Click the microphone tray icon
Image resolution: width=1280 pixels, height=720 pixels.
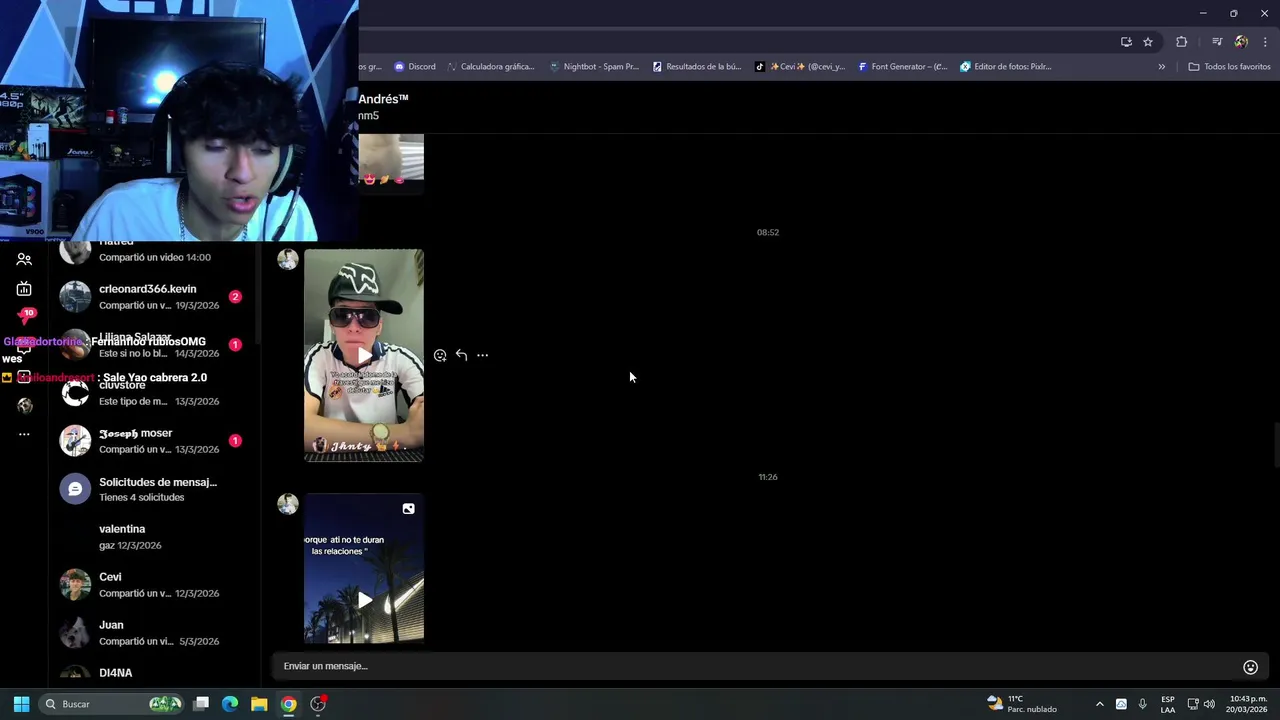[1142, 704]
